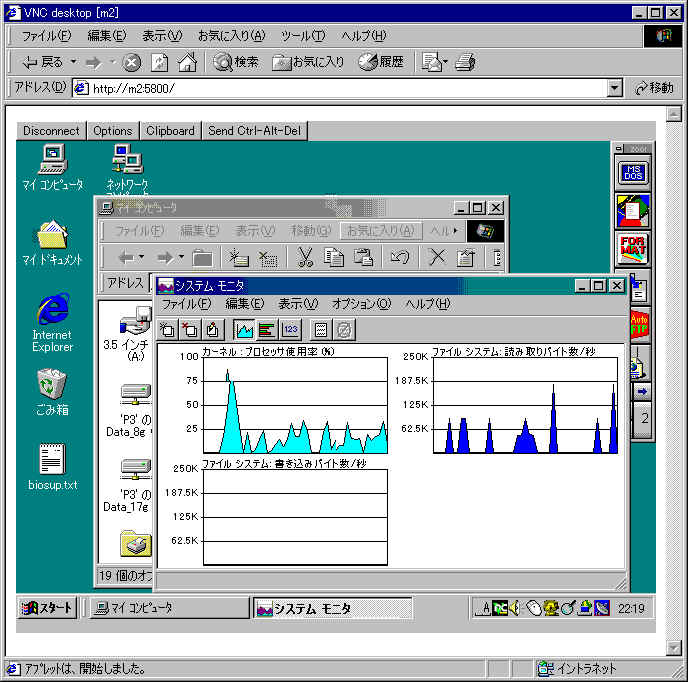
Task: Click the Disconnect button in VNC viewer
Action: (51, 131)
